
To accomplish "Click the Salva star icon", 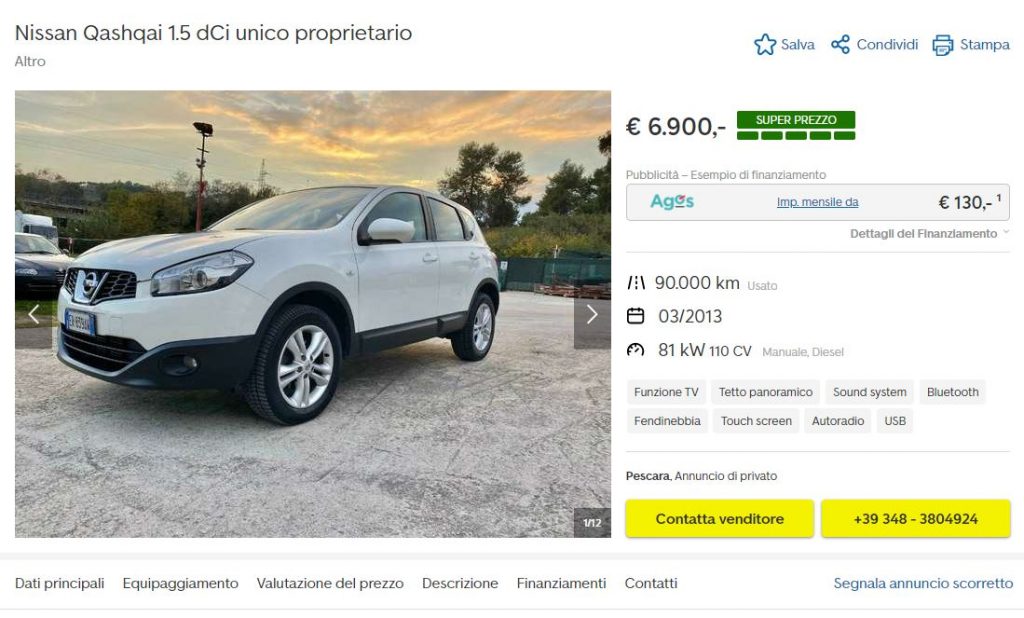I will (765, 44).
